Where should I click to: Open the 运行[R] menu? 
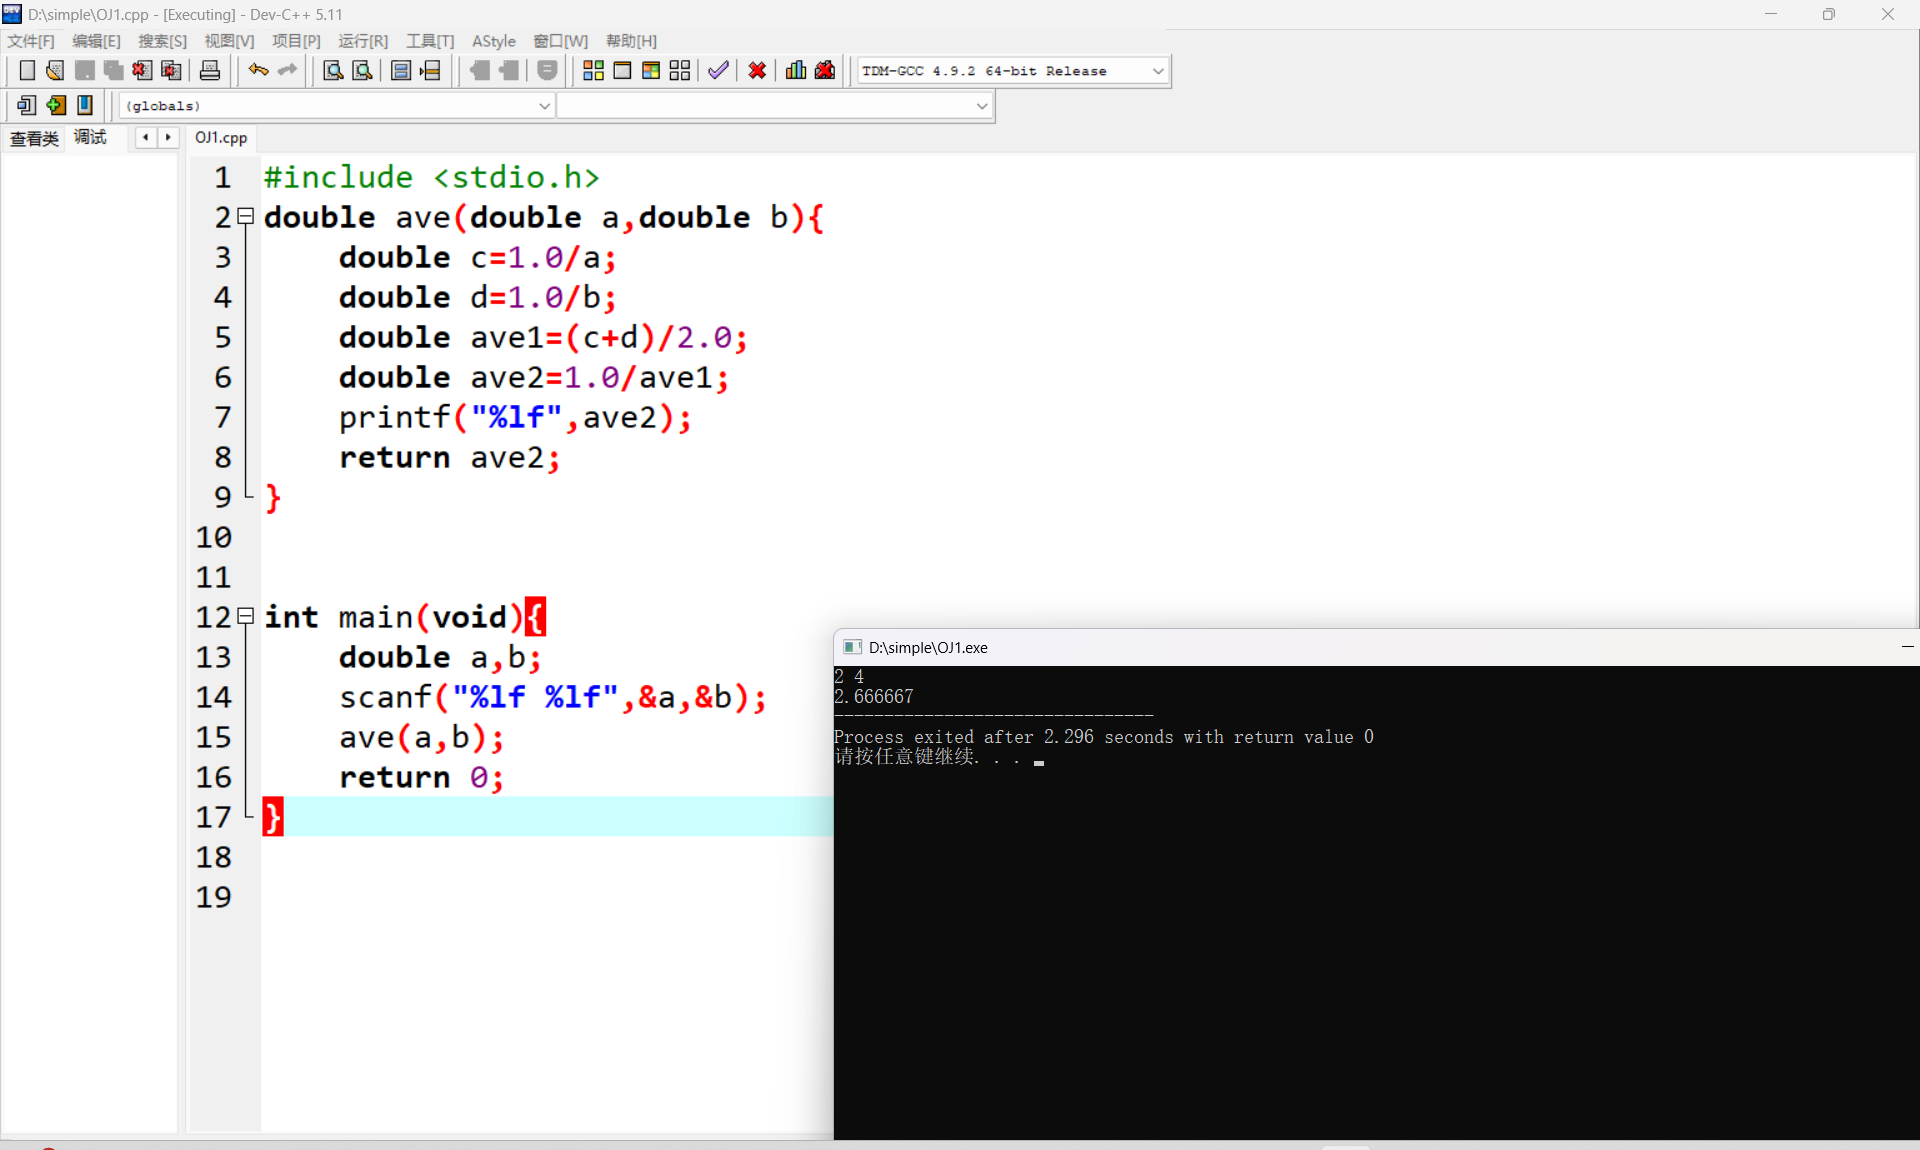[x=362, y=41]
